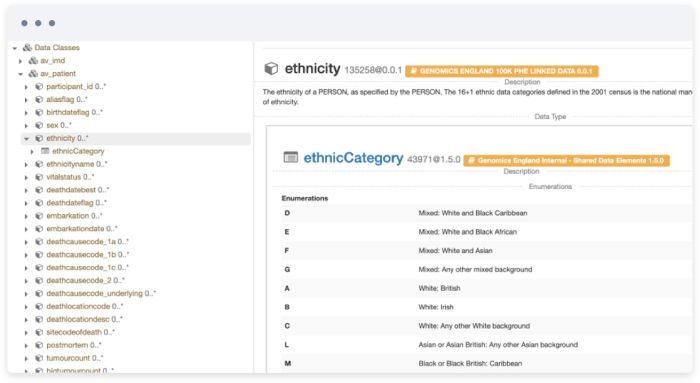
Task: Open the ethnicCategory data type link
Action: [x=353, y=158]
